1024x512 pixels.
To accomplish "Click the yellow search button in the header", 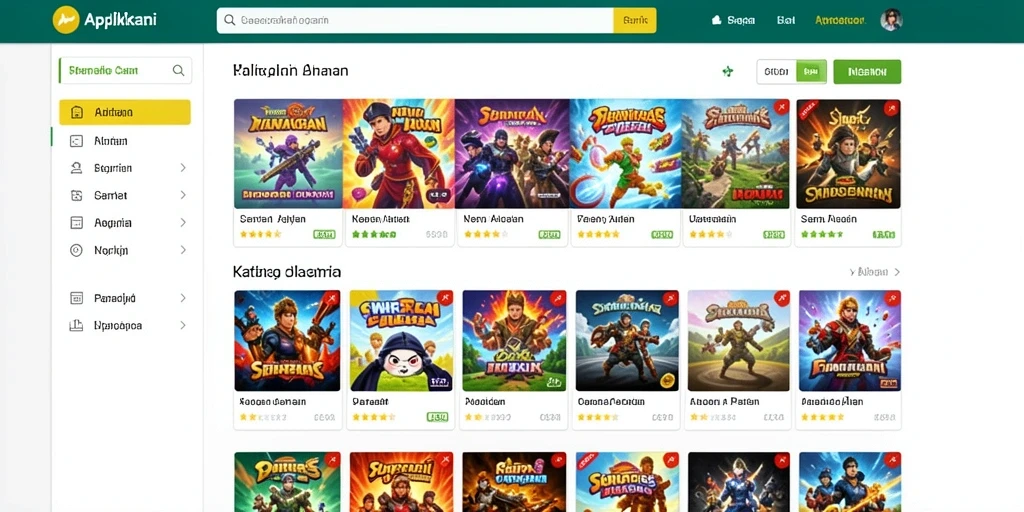I will pos(635,20).
